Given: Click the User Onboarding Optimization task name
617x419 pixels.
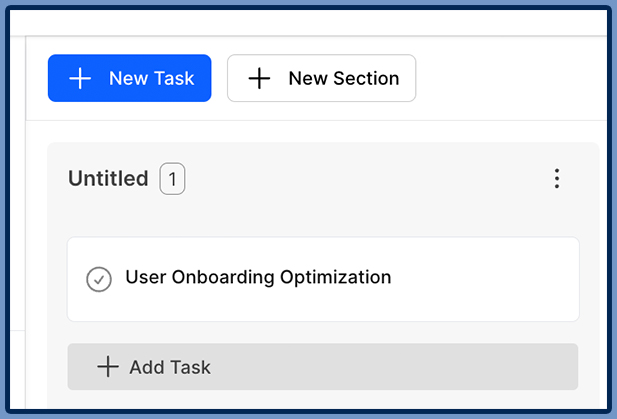Looking at the screenshot, I should pos(258,277).
